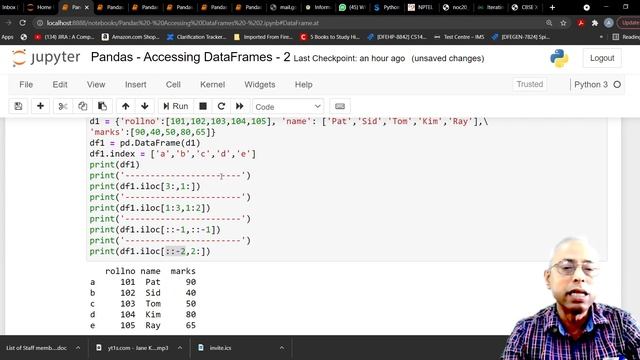This screenshot has width=640, height=360.
Task: Click output row with Kim
Action: point(143,314)
